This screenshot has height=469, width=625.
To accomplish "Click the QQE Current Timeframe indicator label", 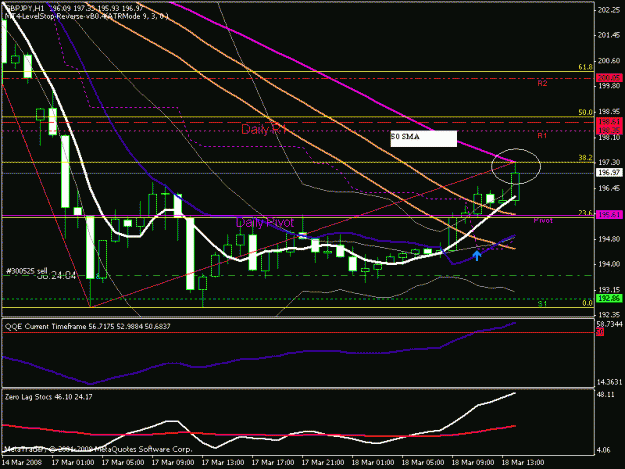I will pos(88,326).
